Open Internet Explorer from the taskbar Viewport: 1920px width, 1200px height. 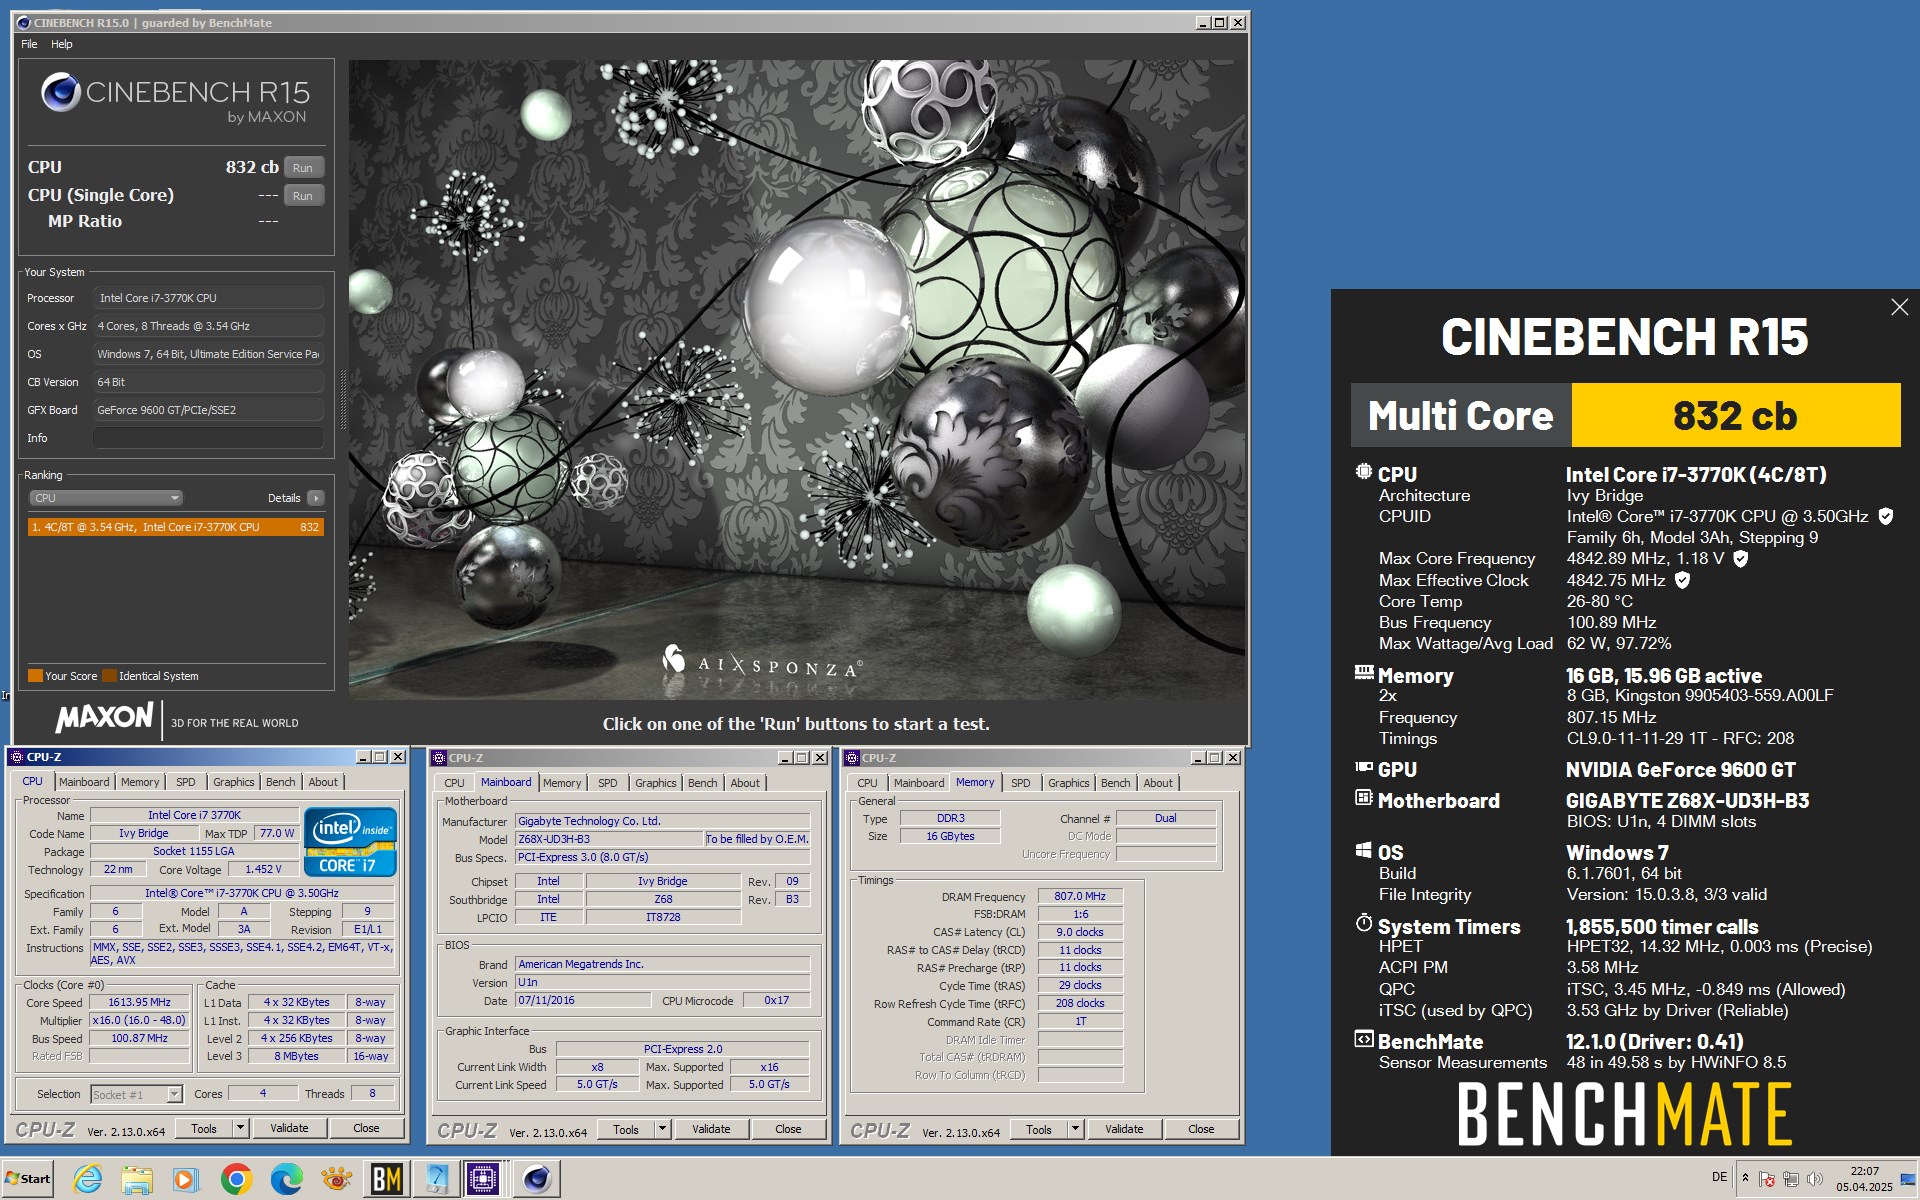88,1179
